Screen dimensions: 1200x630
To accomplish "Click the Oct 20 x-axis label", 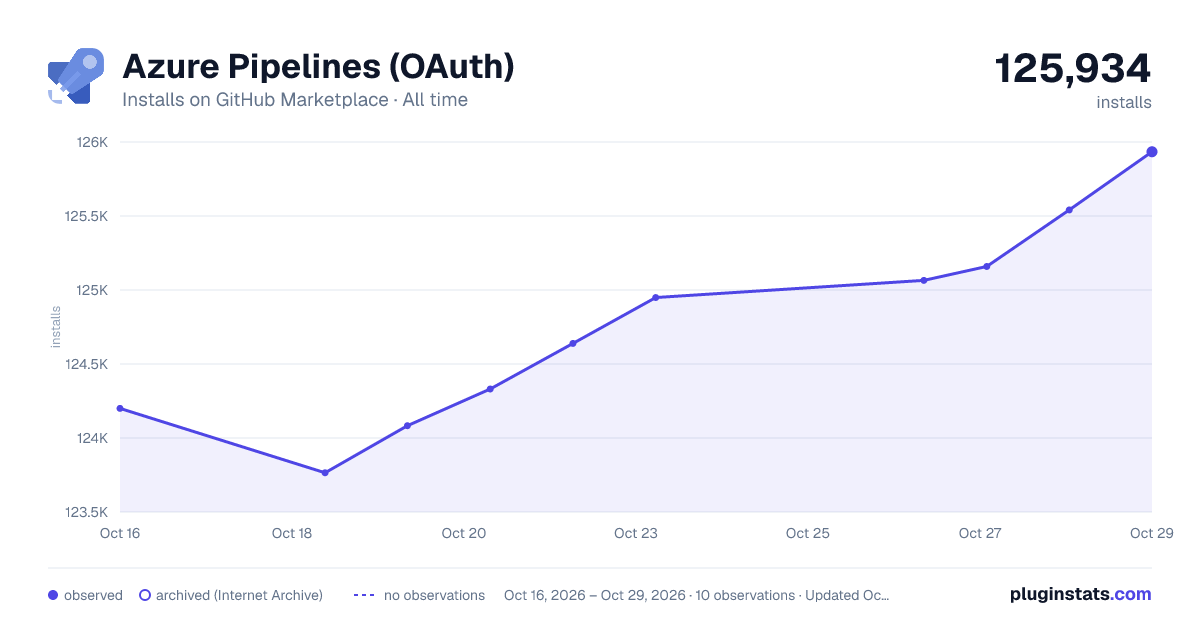I will tap(464, 533).
